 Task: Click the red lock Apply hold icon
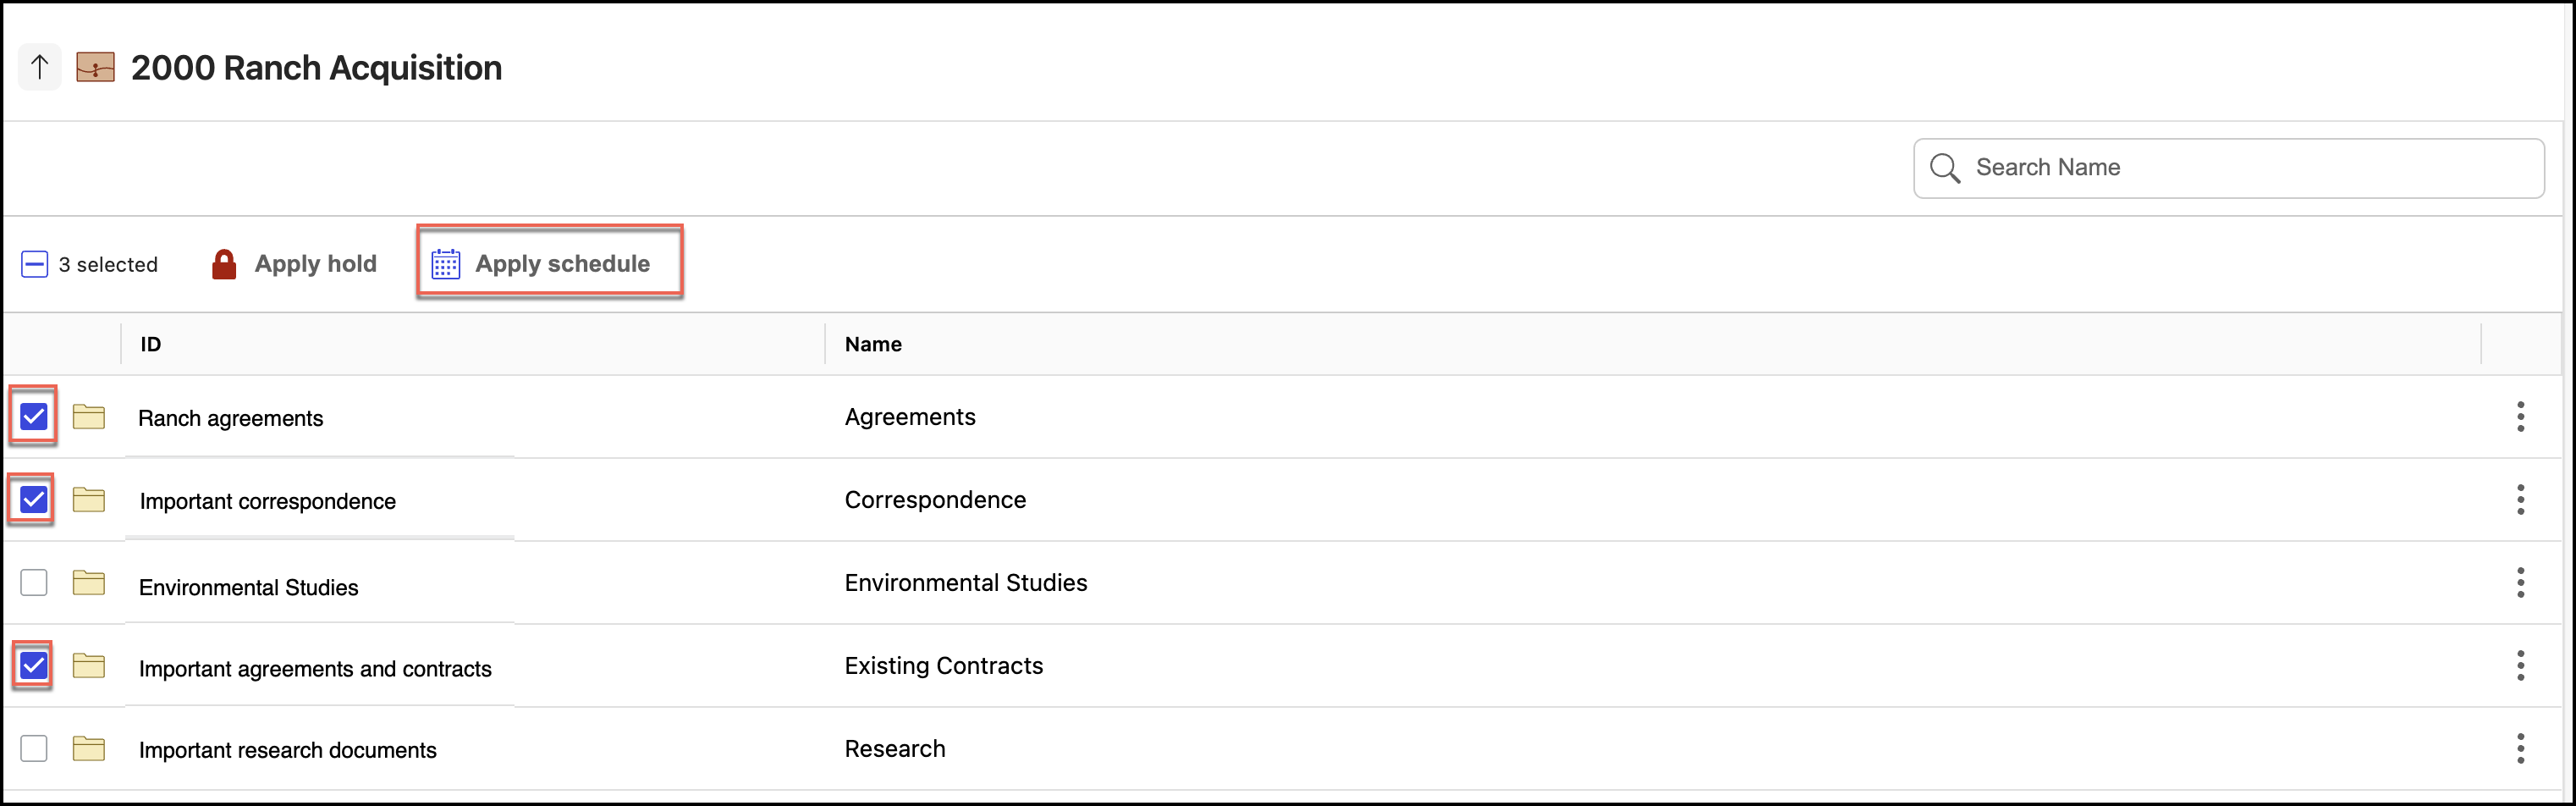[224, 264]
